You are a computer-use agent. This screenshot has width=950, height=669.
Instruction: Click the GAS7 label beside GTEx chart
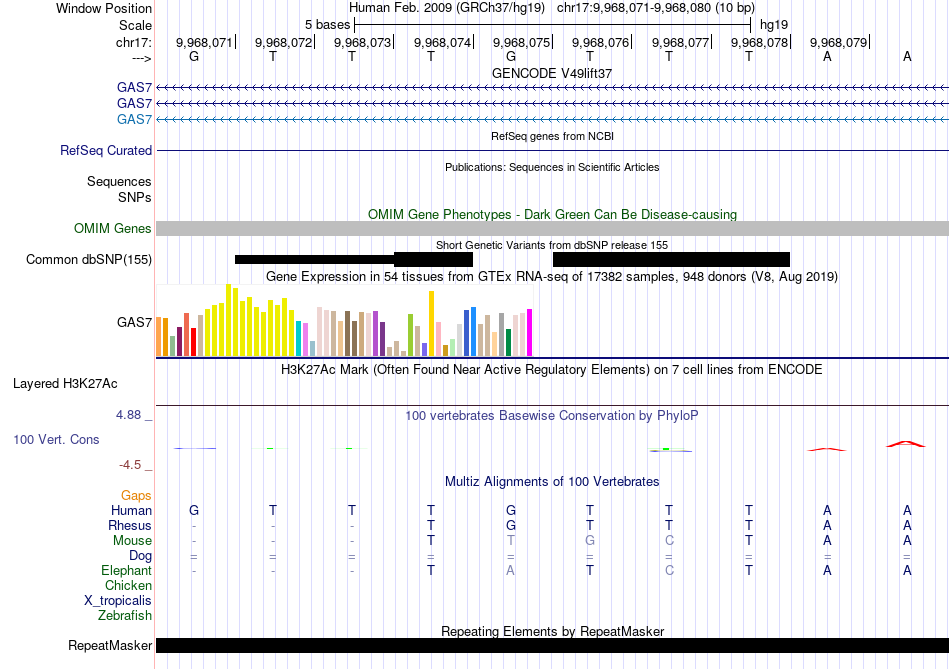coord(134,322)
